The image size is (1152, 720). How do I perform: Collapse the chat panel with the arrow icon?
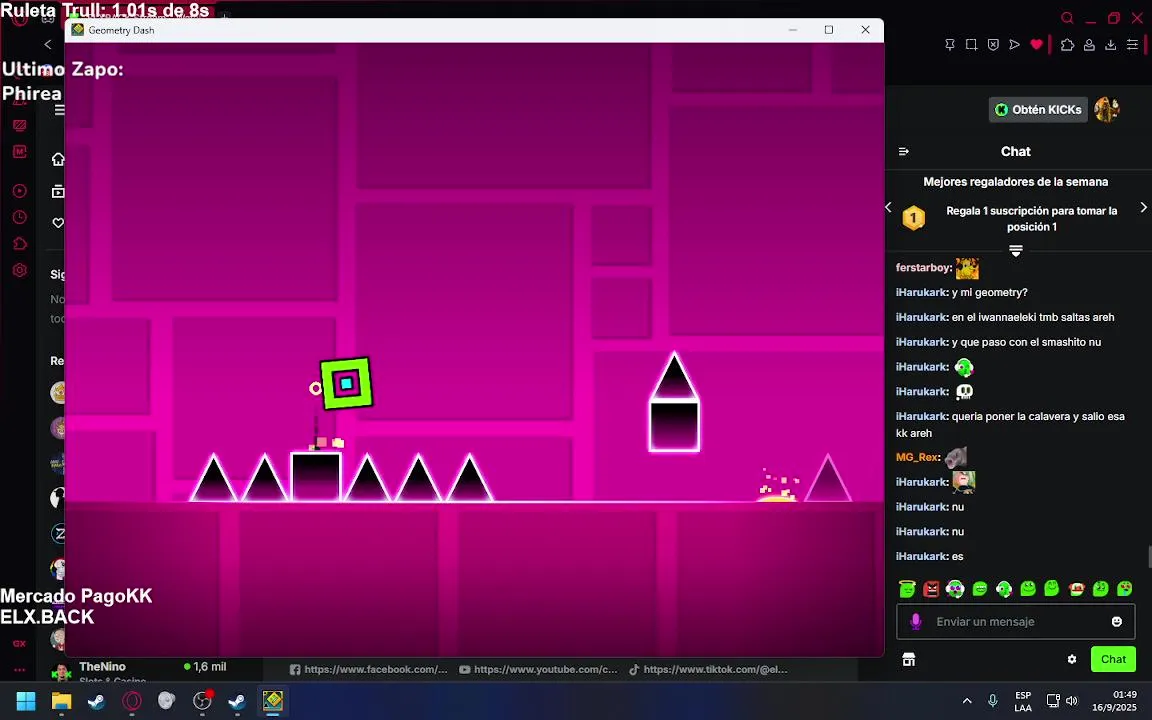(904, 151)
